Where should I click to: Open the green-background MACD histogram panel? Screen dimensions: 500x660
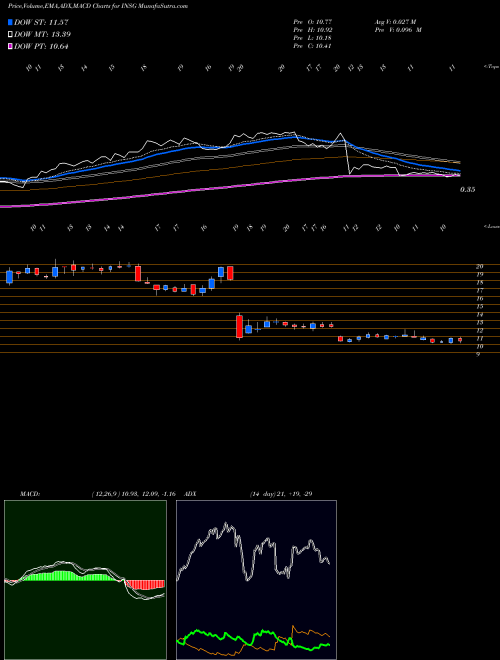(85, 580)
